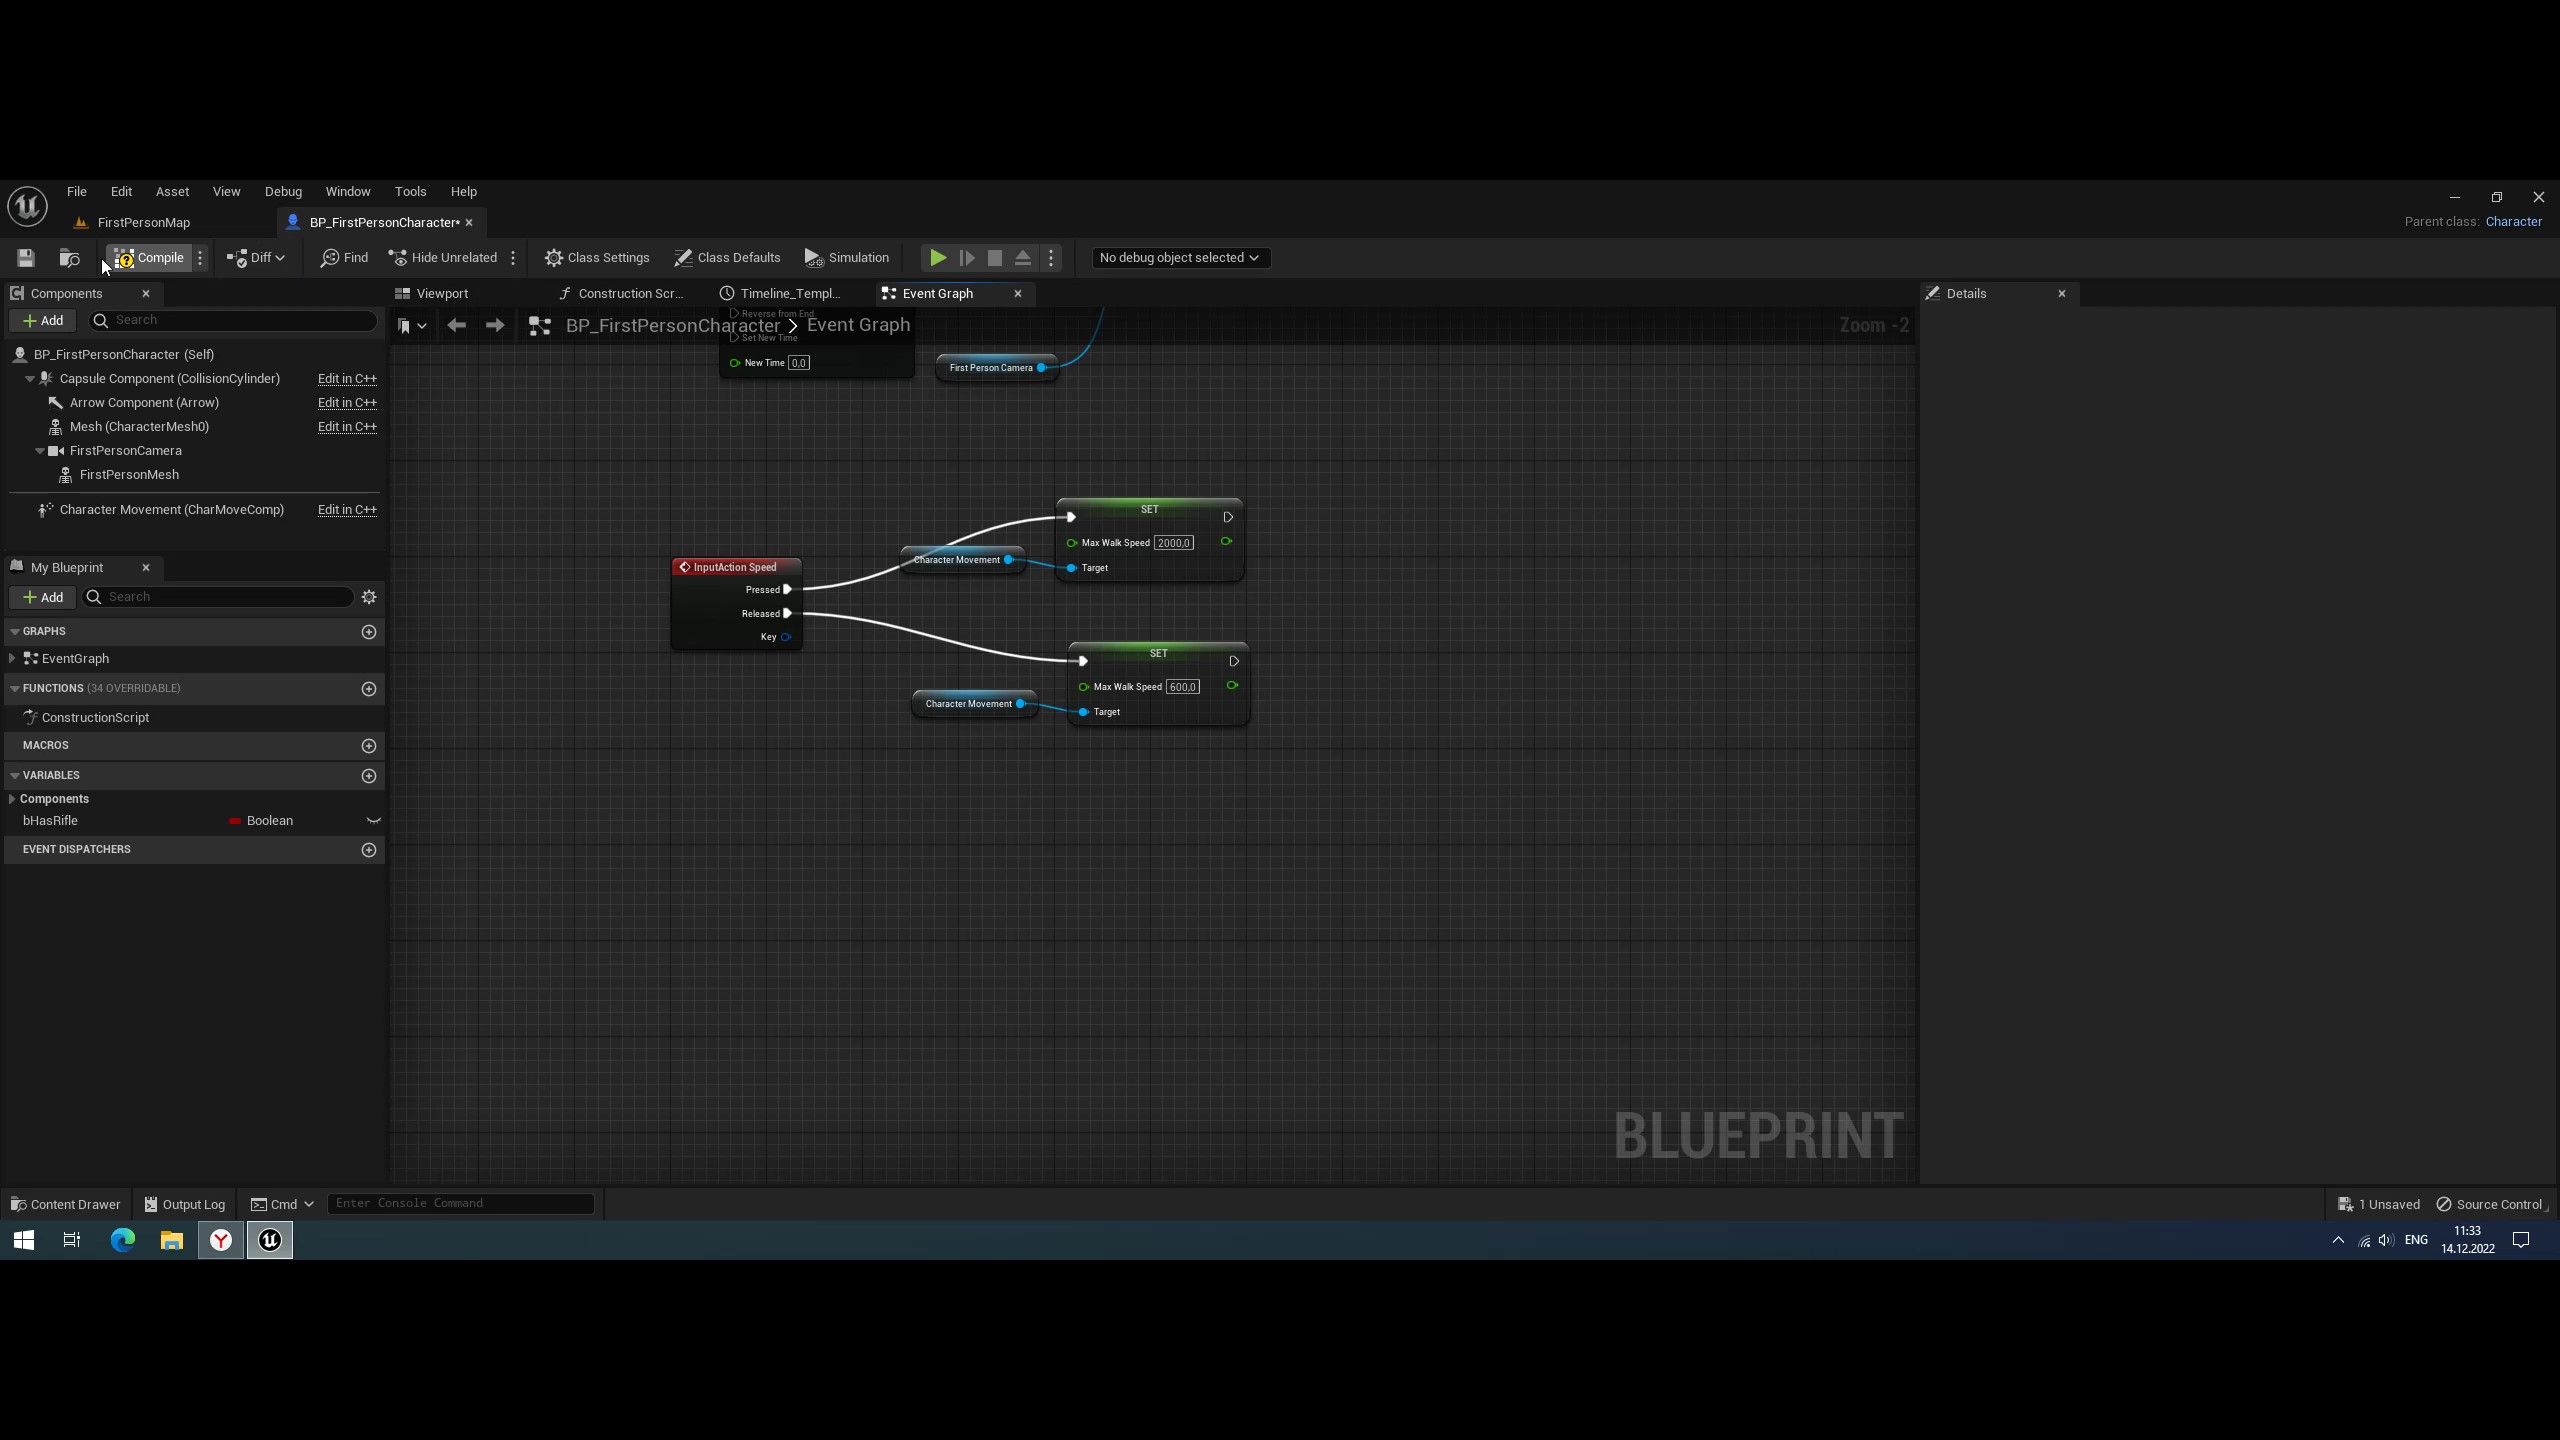This screenshot has height=1440, width=2560.
Task: Switch to the Viewport tab
Action: click(440, 293)
